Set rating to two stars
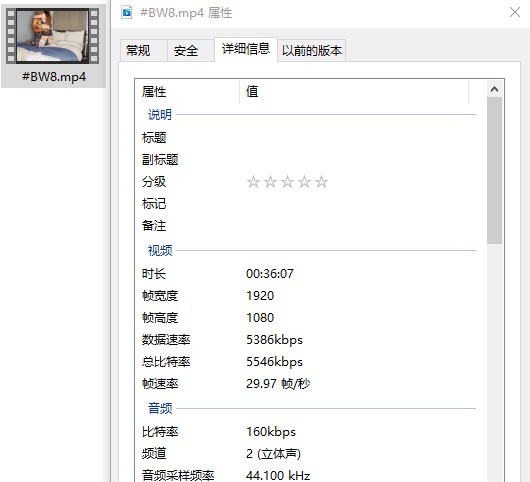Image resolution: width=530 pixels, height=482 pixels. 270,182
